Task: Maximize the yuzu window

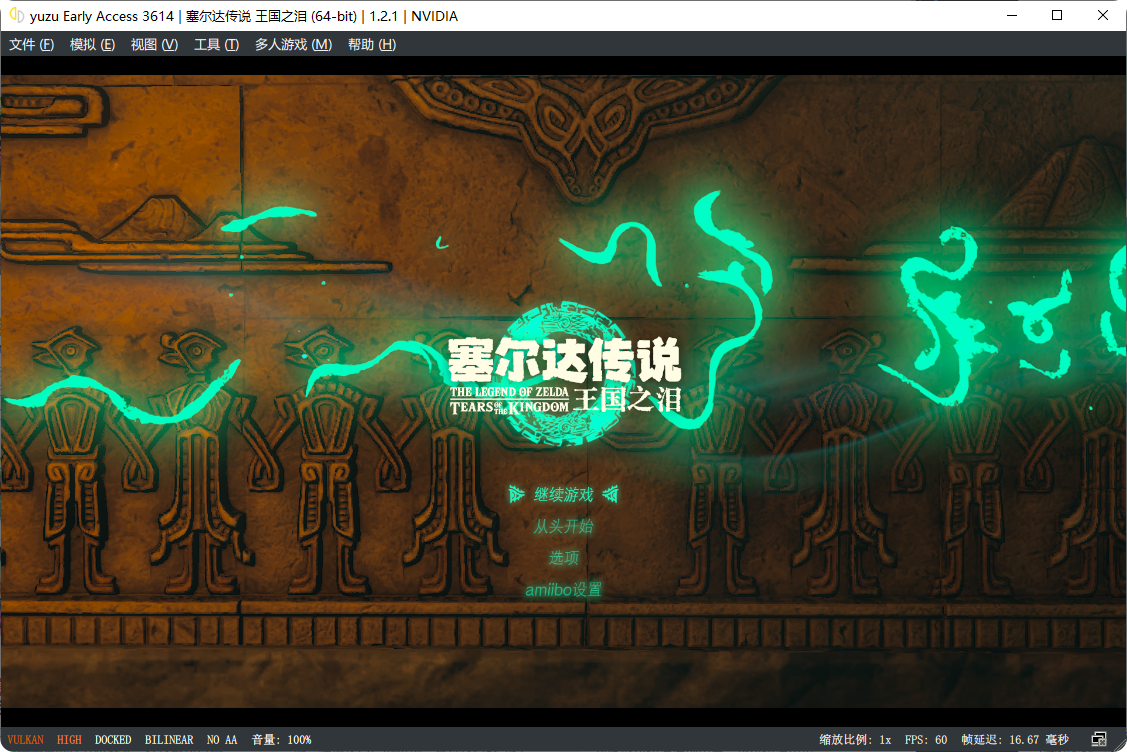Action: point(1057,15)
